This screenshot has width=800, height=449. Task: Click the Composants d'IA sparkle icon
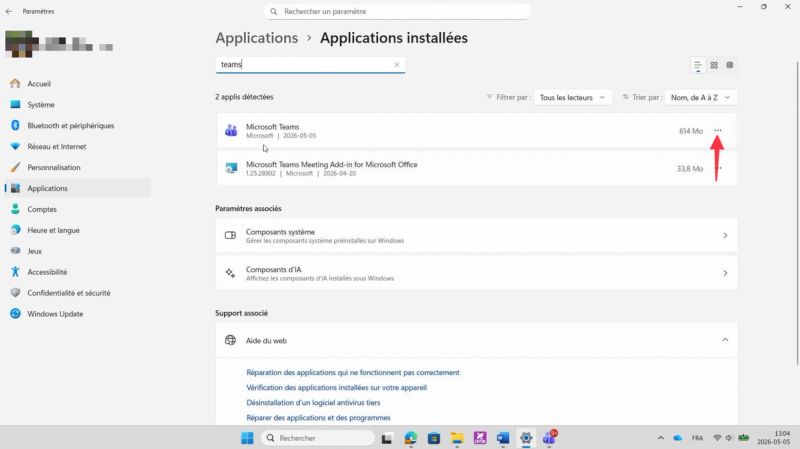click(x=230, y=273)
